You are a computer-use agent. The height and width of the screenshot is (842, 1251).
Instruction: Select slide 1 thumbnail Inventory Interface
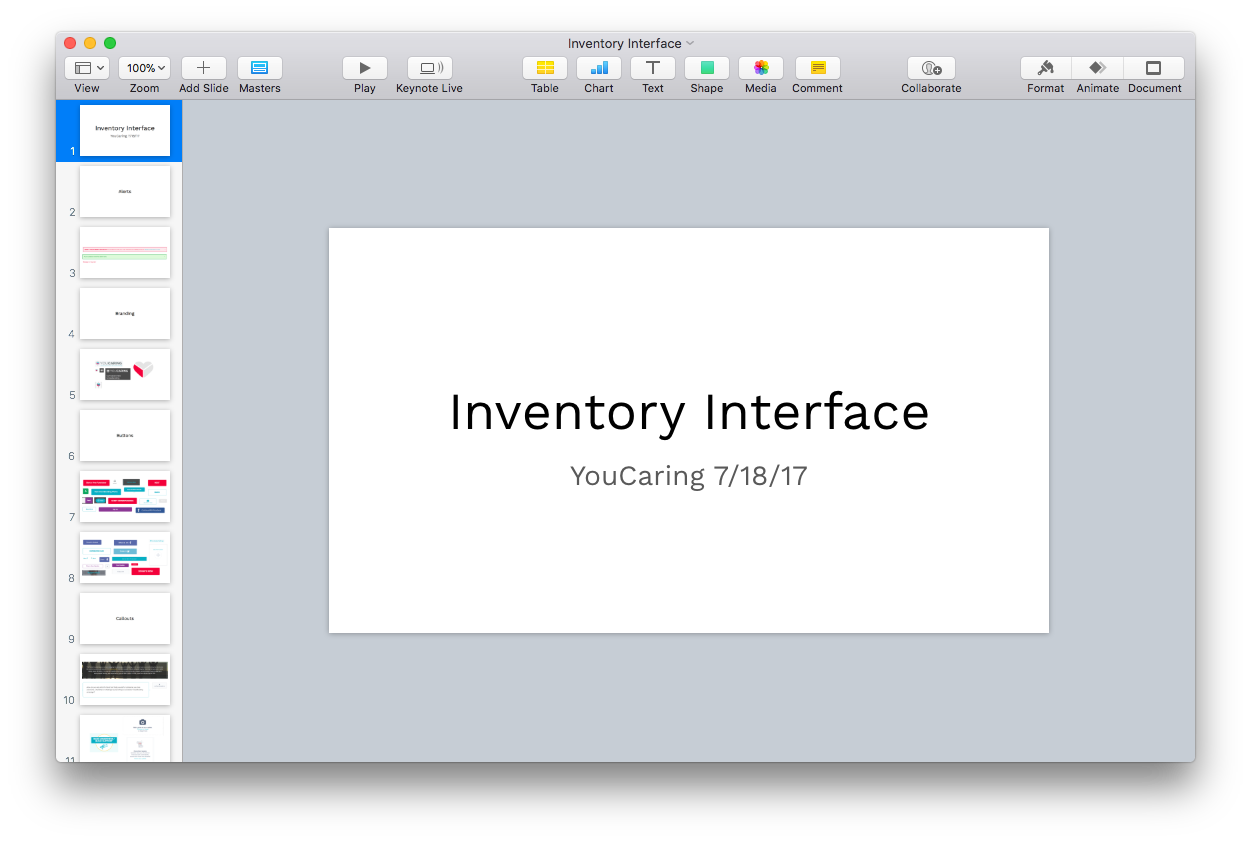point(125,130)
